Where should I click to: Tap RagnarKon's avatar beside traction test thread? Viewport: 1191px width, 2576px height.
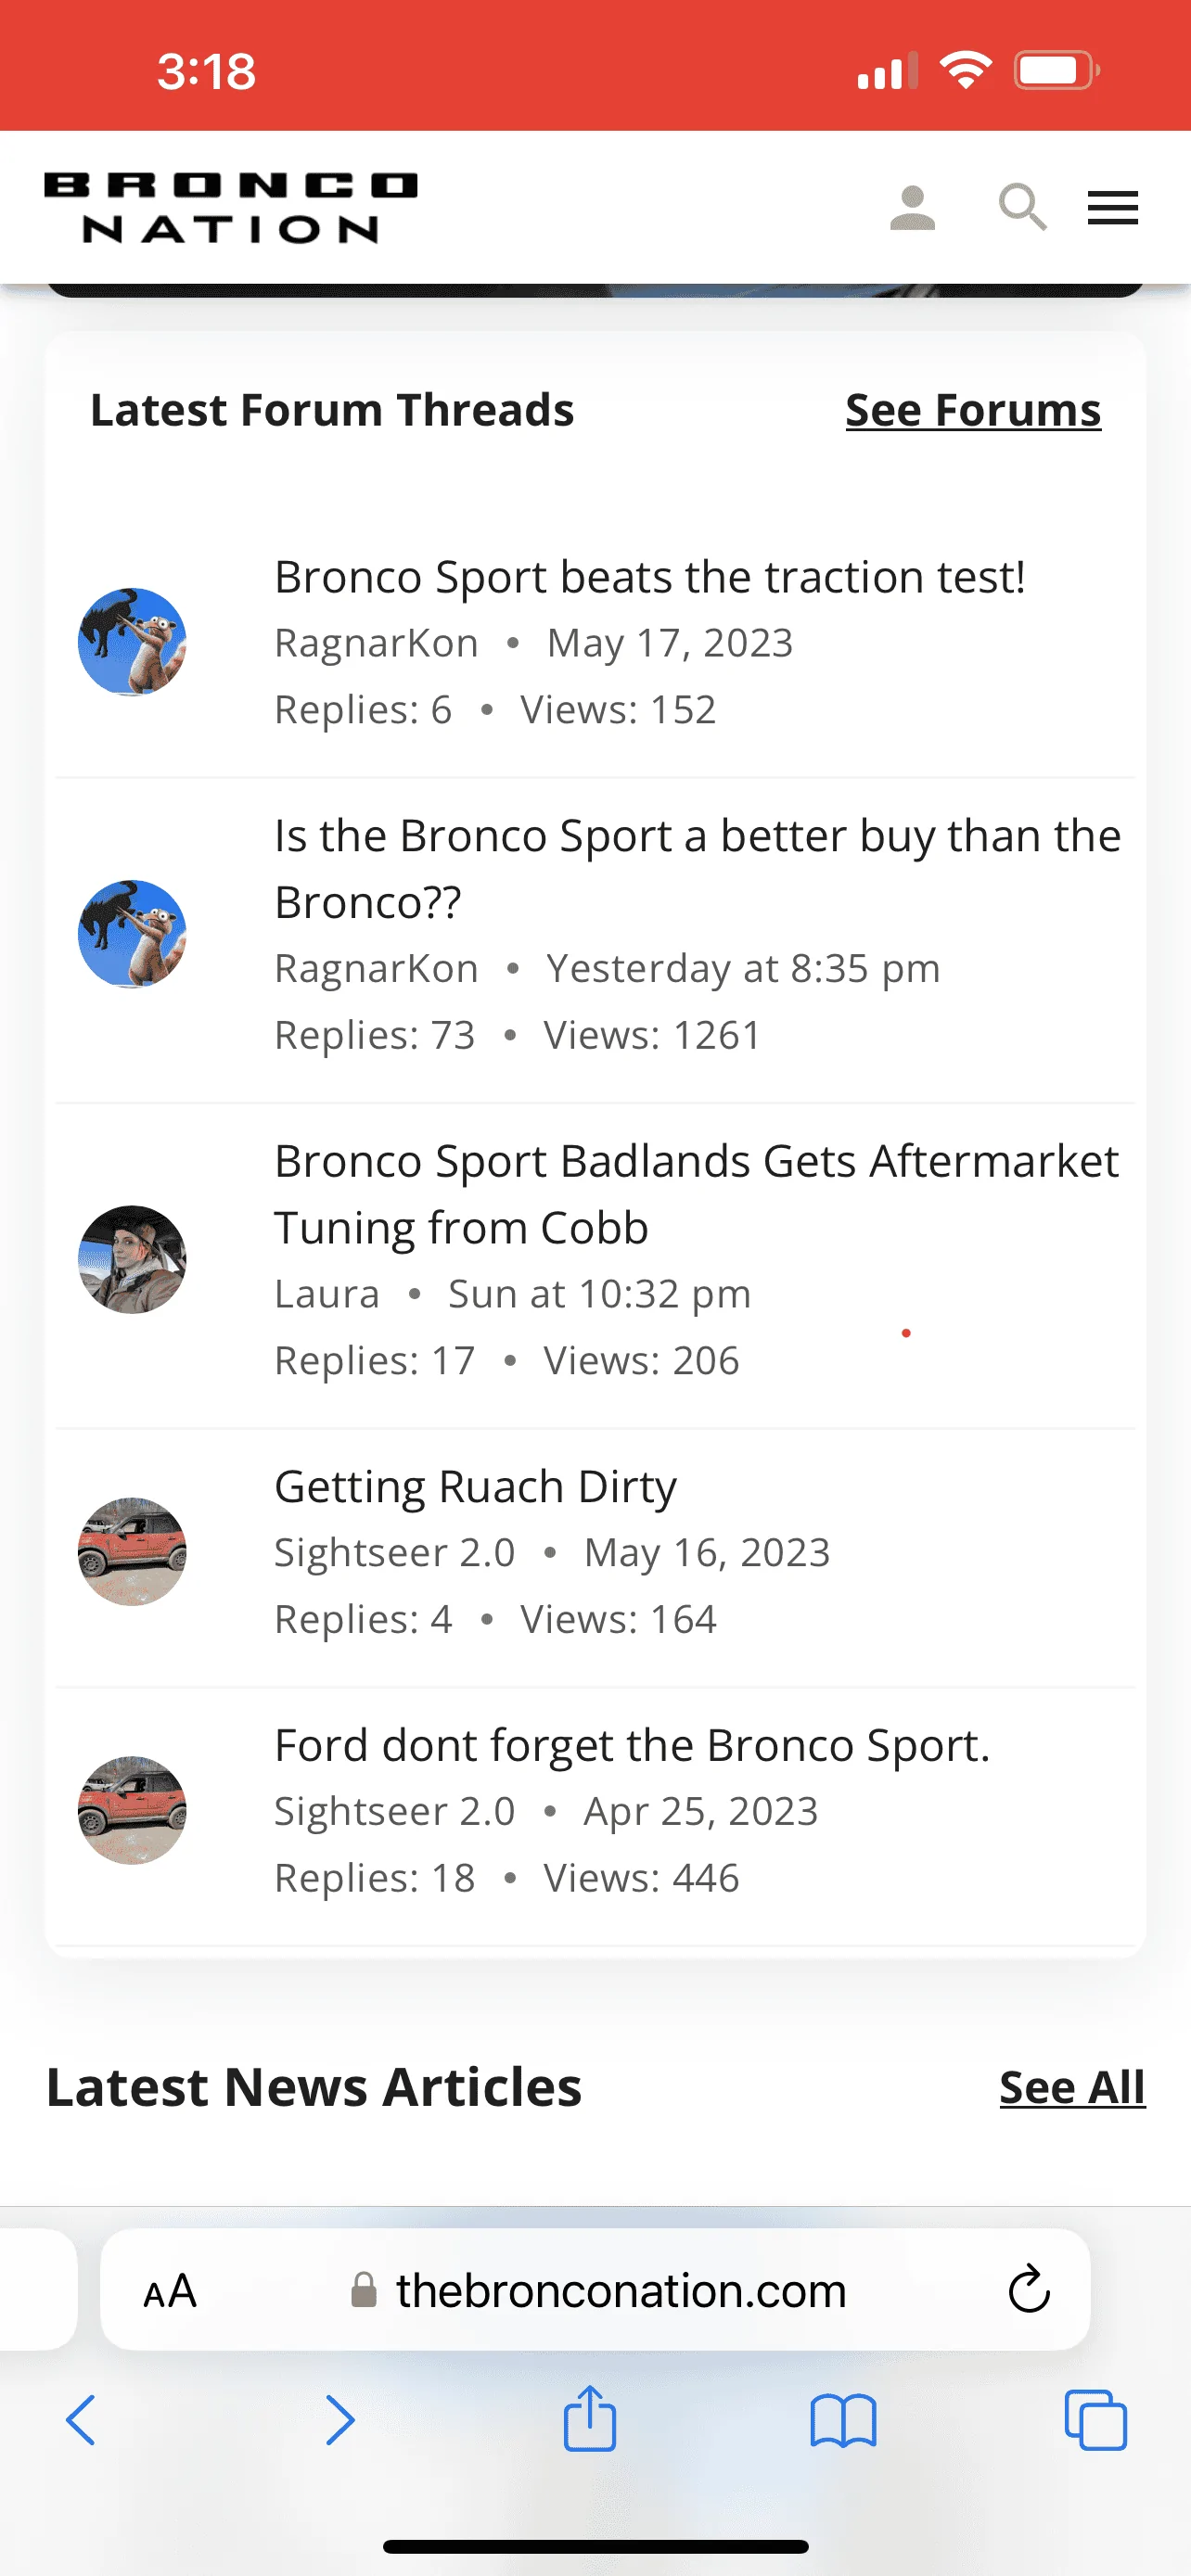[132, 642]
